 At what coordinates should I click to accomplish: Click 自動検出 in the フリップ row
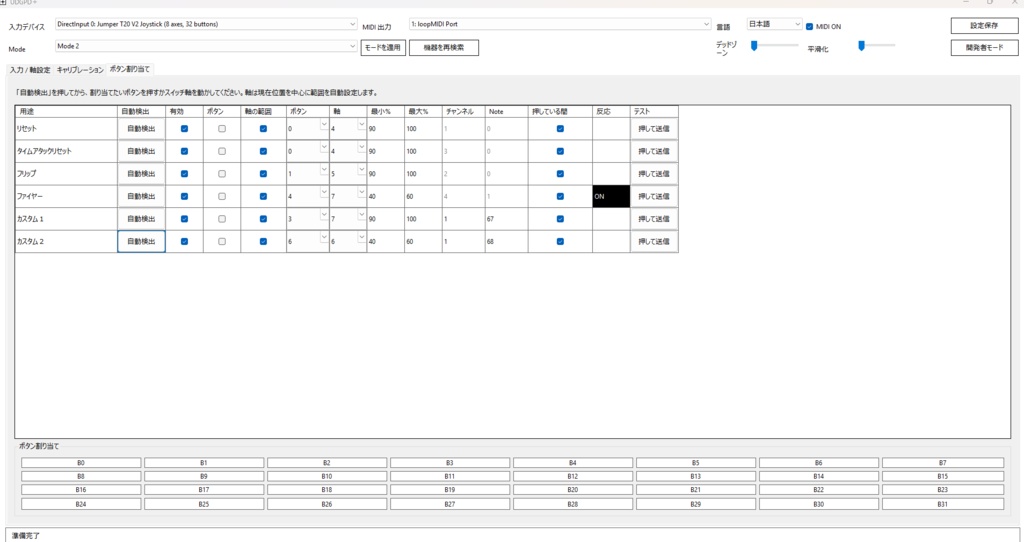click(141, 174)
